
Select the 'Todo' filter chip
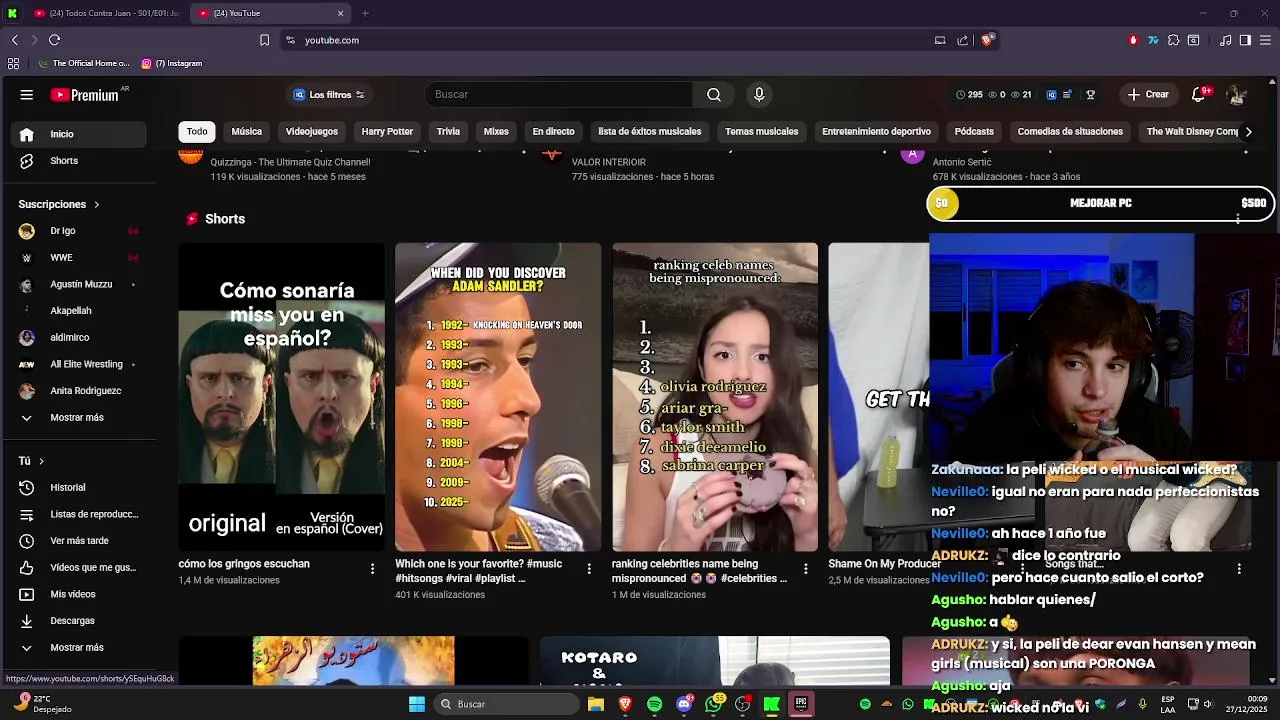click(197, 132)
